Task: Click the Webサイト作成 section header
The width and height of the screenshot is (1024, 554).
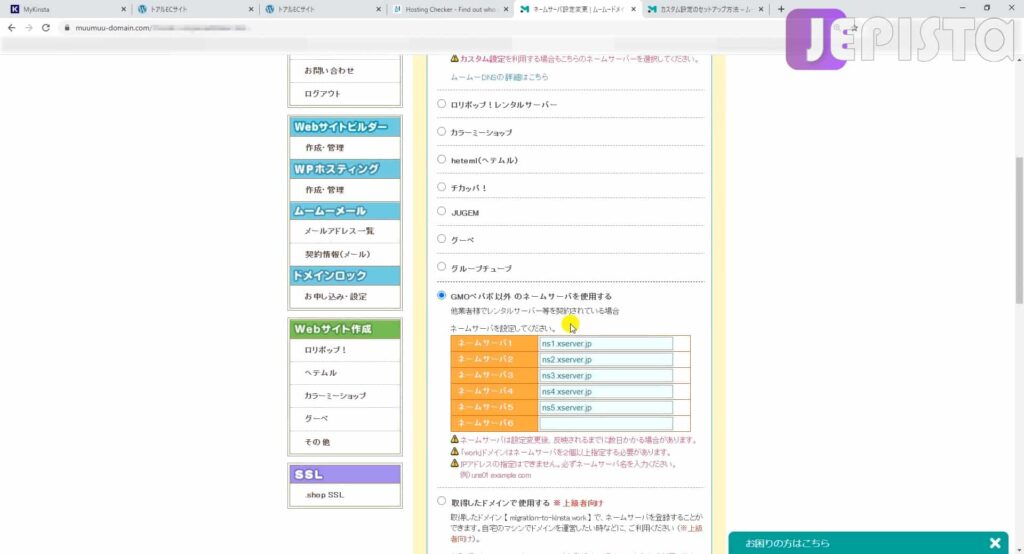Action: tap(345, 329)
